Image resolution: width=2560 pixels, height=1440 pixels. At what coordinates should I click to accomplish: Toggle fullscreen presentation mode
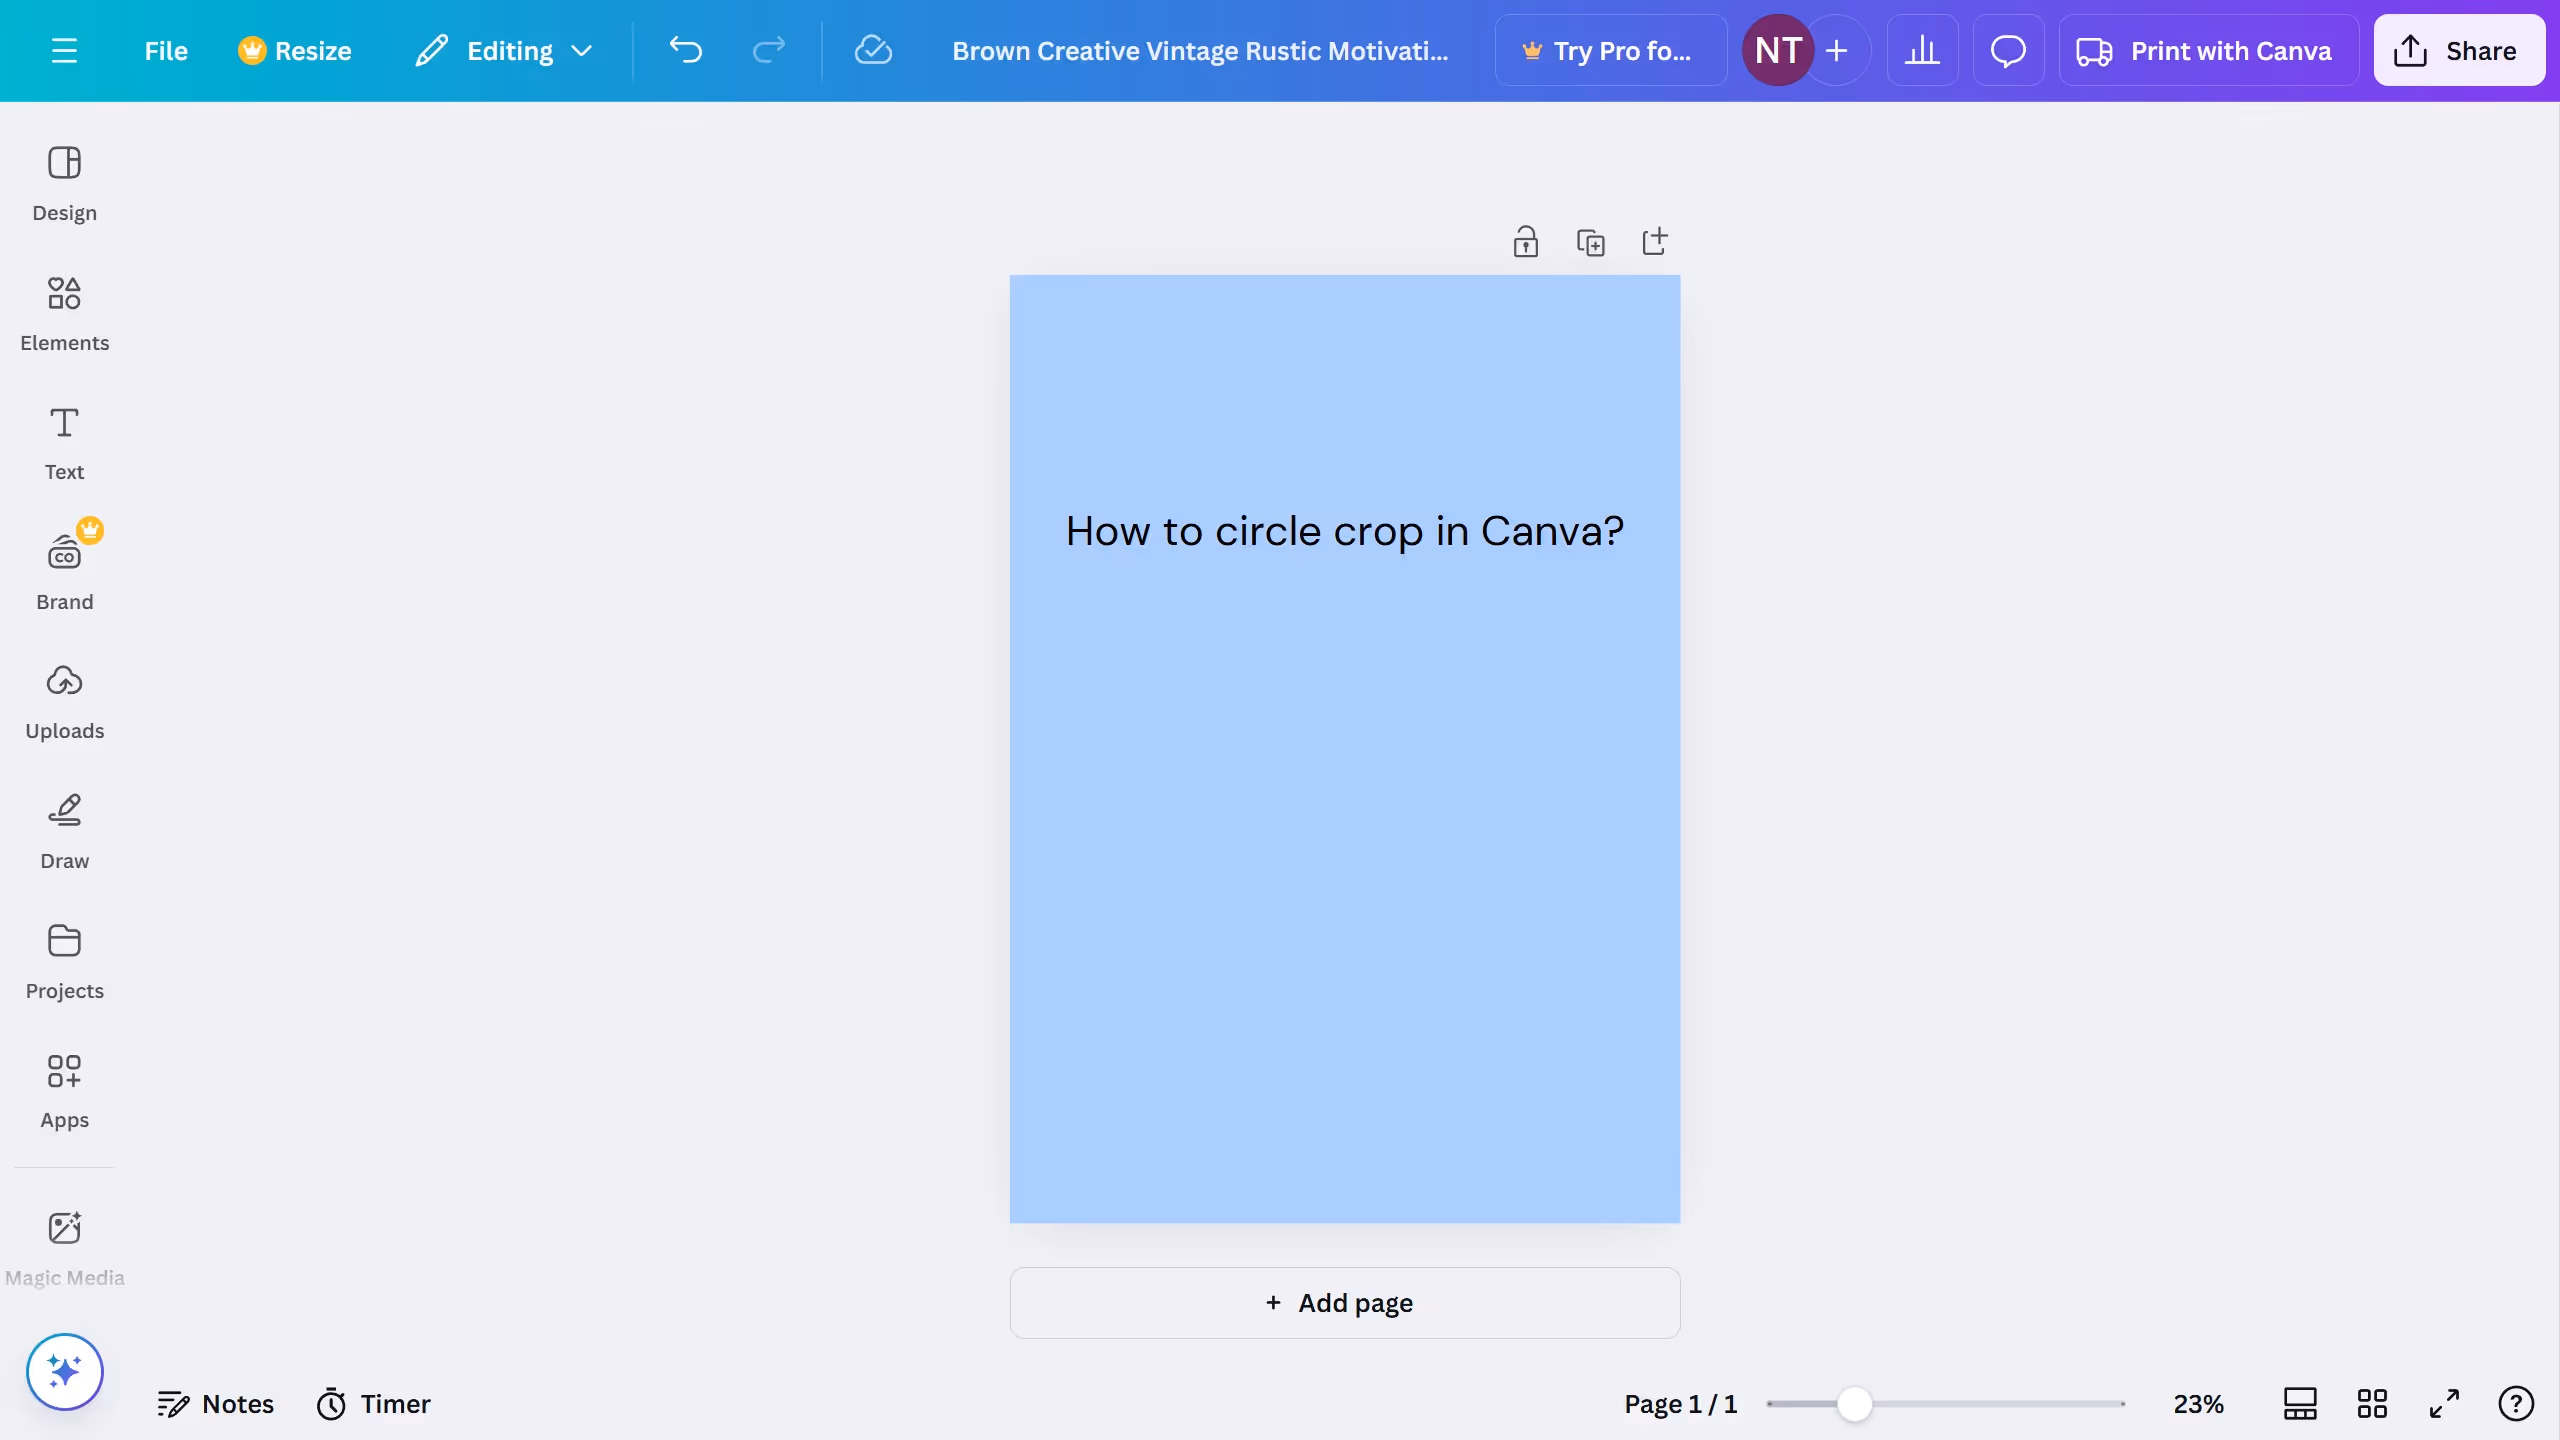(2443, 1404)
